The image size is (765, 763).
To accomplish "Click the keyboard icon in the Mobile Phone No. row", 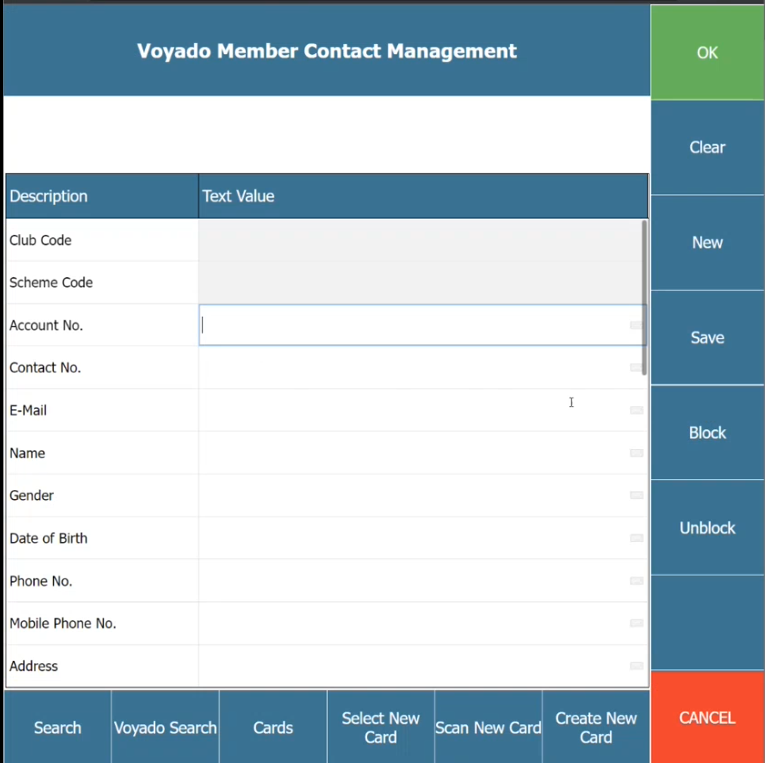I will (636, 623).
